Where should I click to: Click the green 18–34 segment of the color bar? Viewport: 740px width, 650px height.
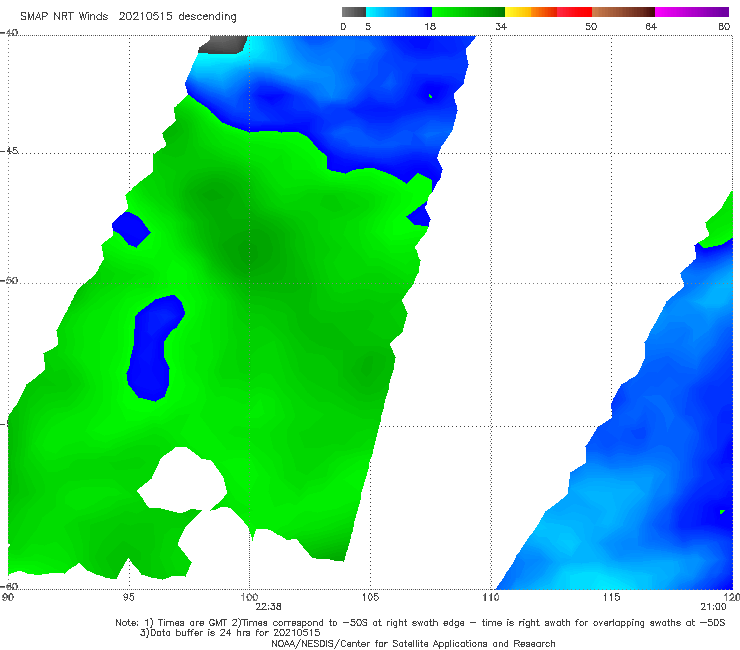468,12
